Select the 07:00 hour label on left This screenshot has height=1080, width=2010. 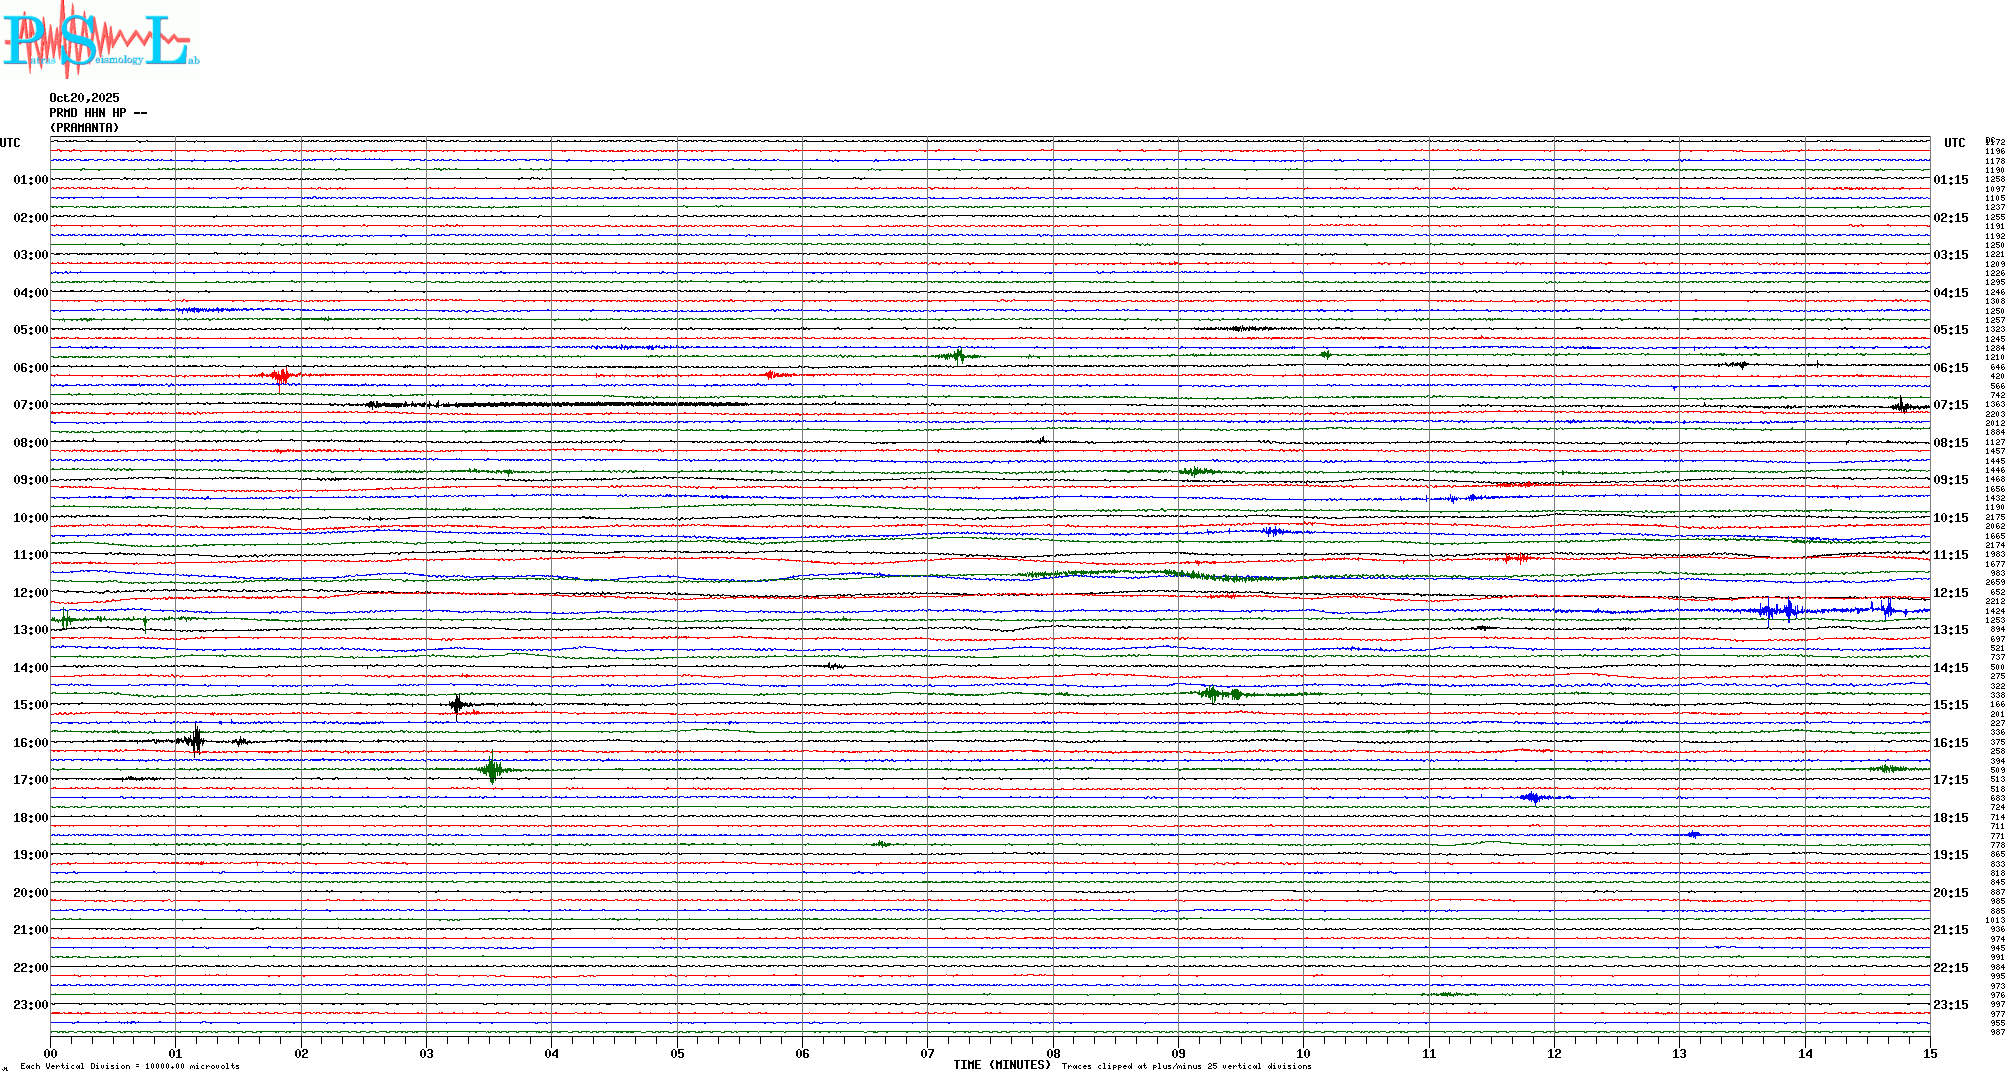click(x=30, y=405)
